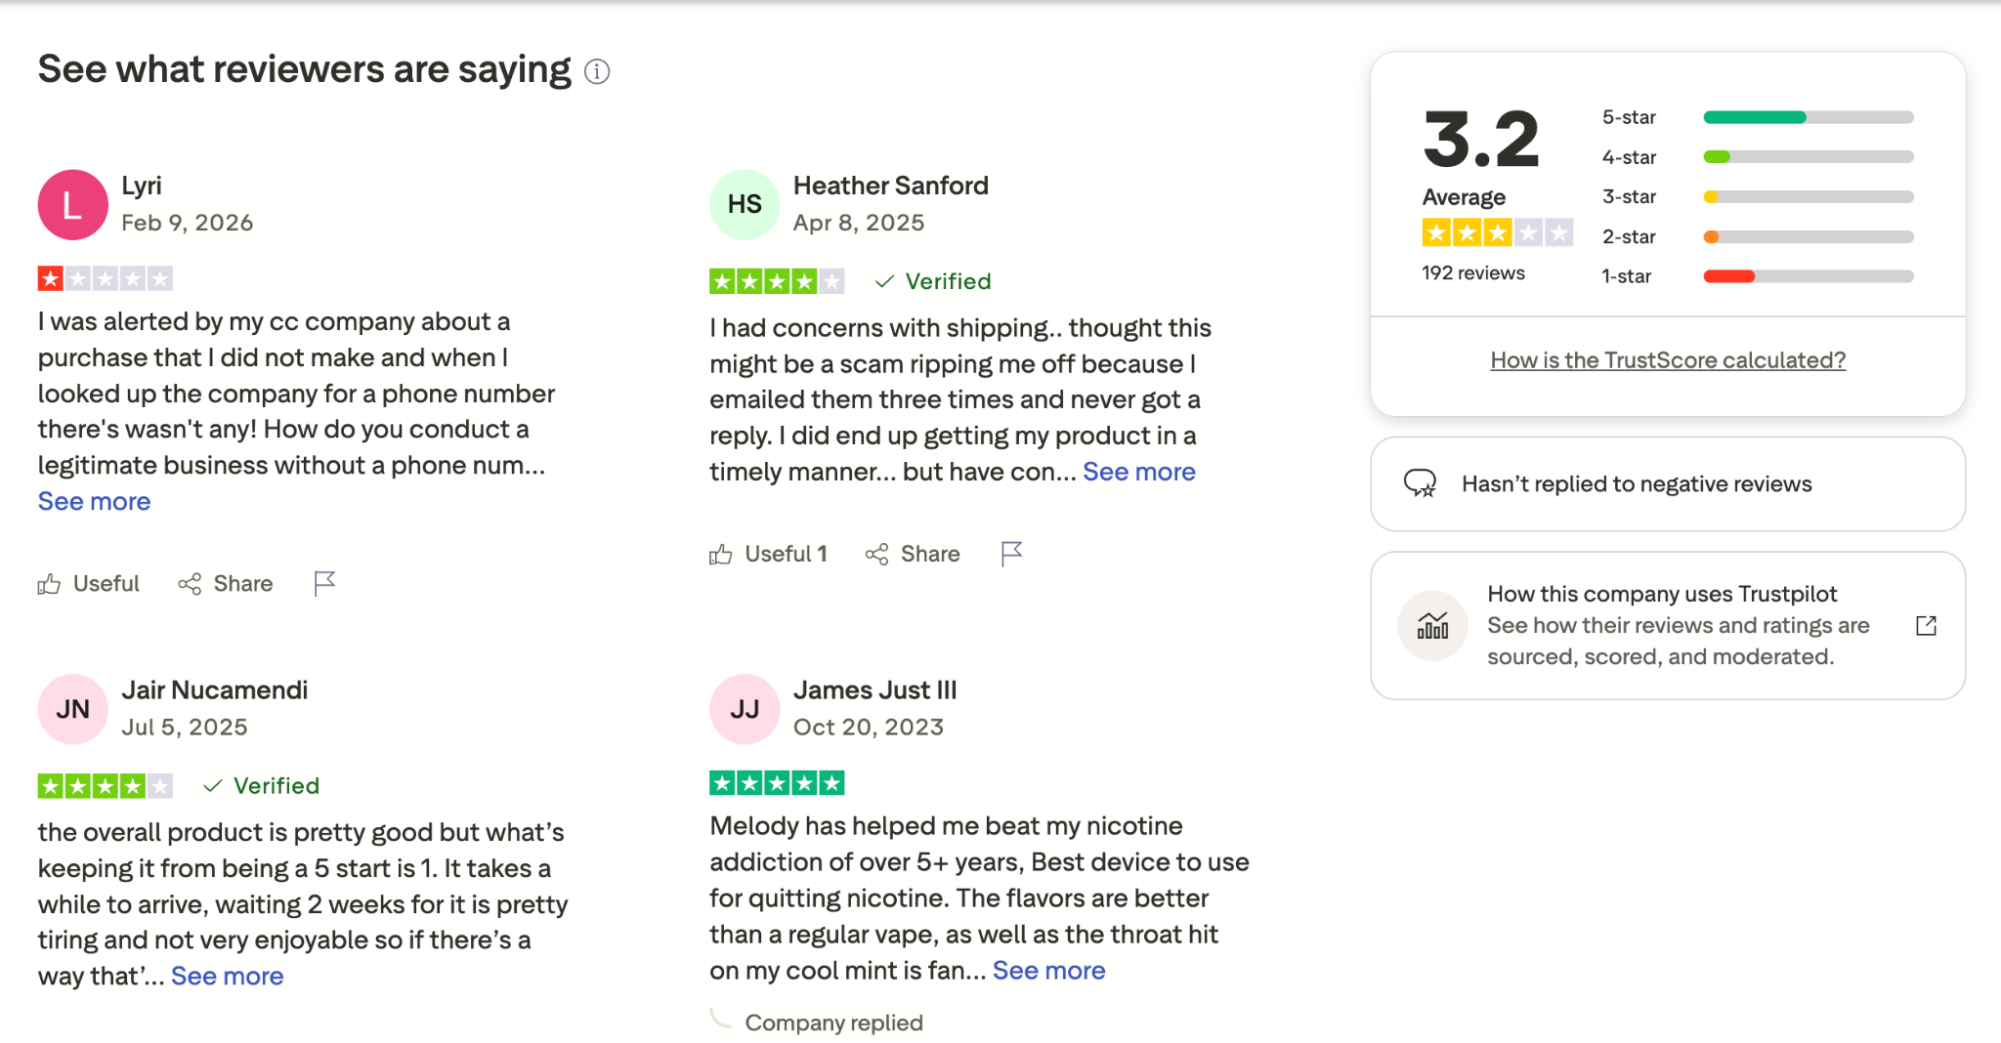This screenshot has height=1043, width=2001.
Task: Expand Jair Nucamendi's review with See more
Action: [227, 976]
